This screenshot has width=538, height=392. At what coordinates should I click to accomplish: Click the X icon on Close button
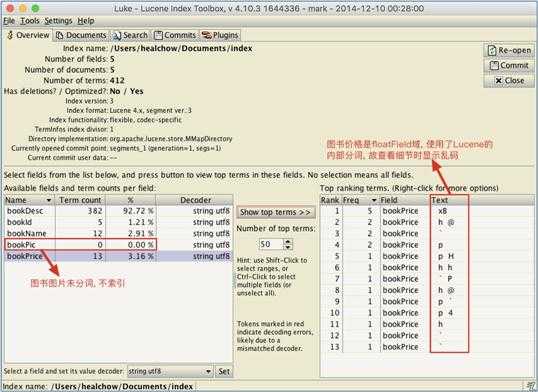[x=499, y=81]
